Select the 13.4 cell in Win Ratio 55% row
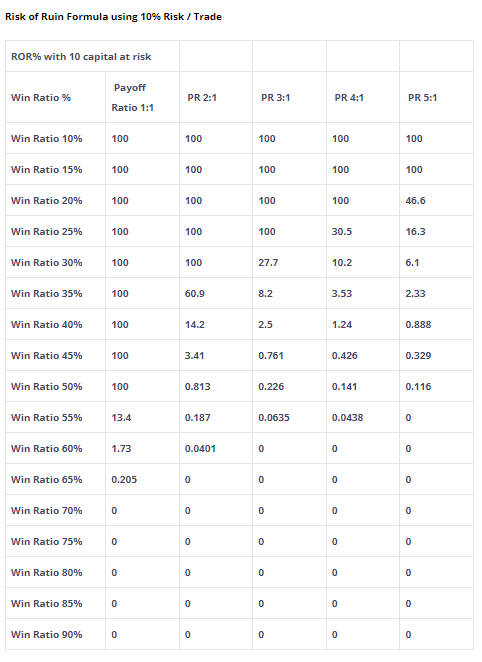The width and height of the screenshot is (482, 662). (x=142, y=417)
